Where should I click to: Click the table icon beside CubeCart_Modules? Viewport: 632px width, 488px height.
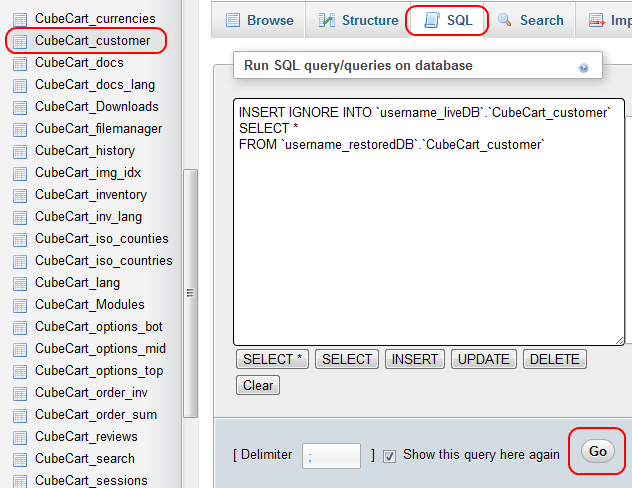click(20, 305)
